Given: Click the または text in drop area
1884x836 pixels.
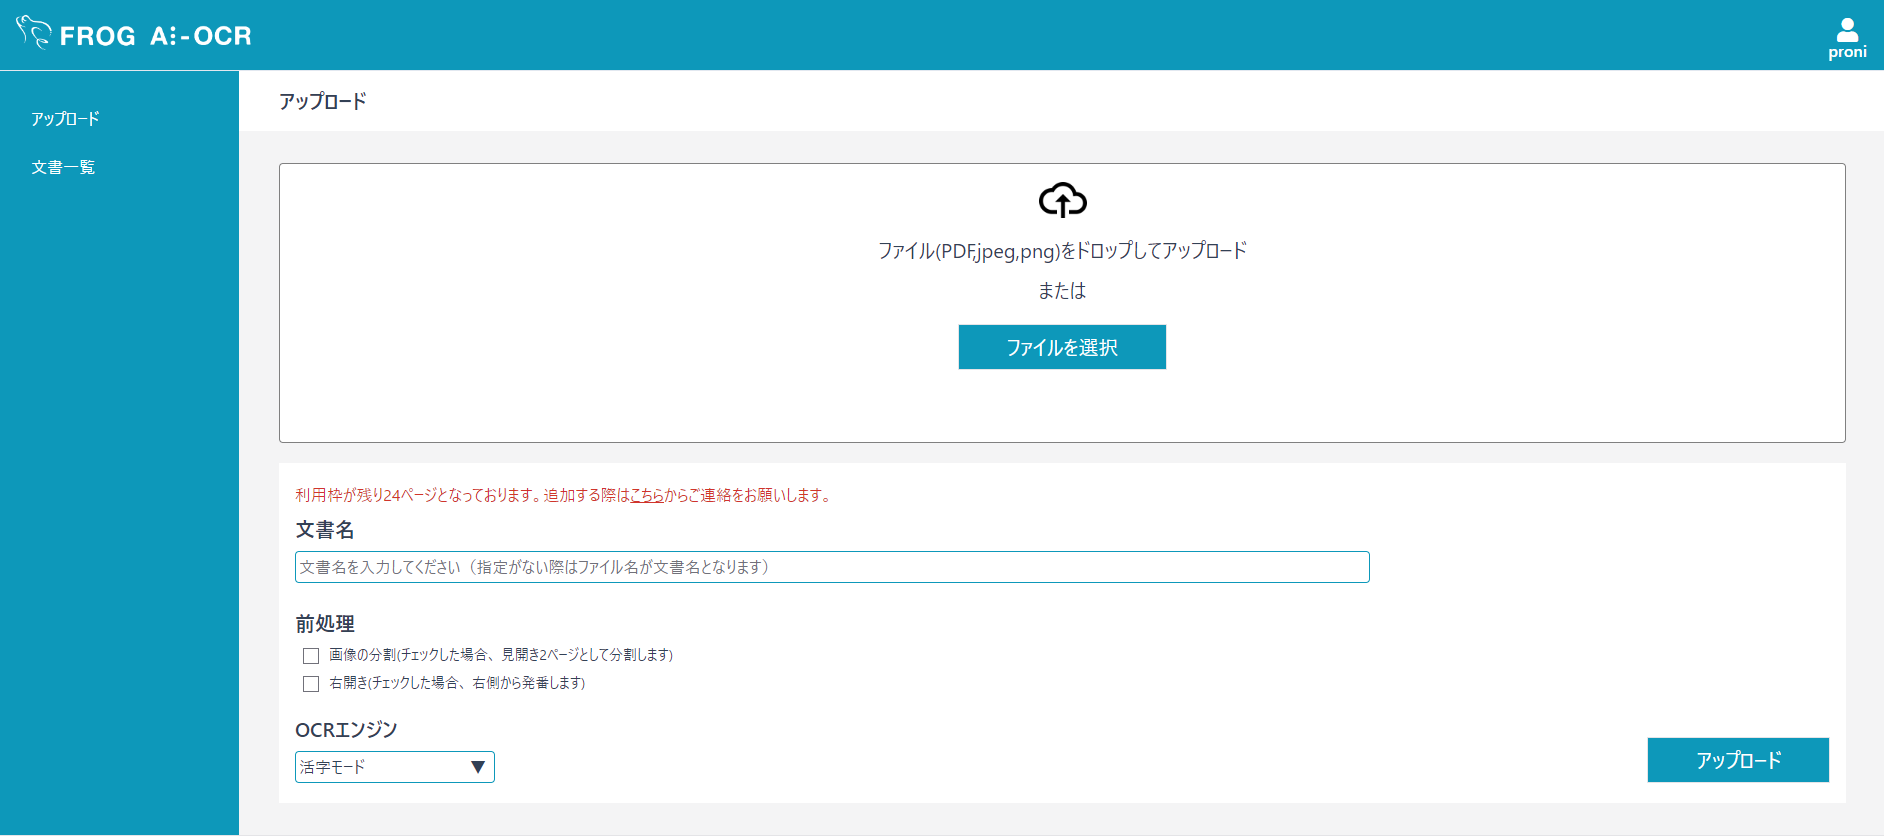Looking at the screenshot, I should point(1062,291).
